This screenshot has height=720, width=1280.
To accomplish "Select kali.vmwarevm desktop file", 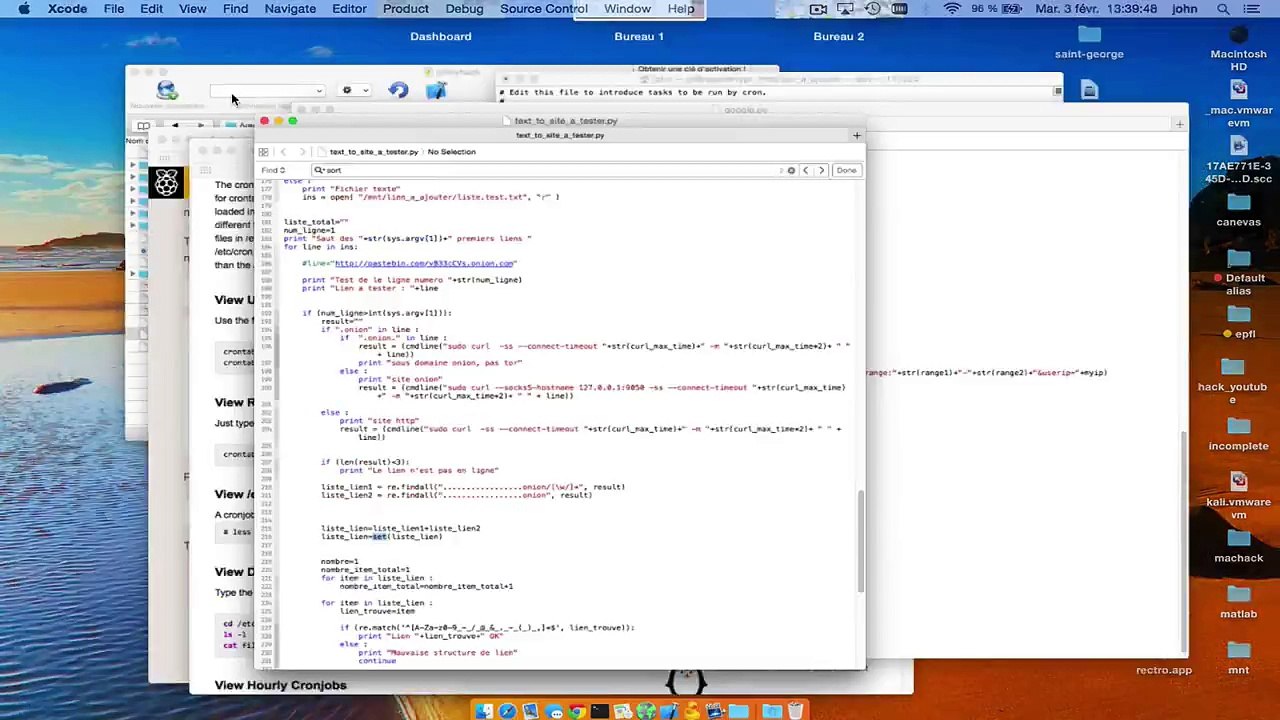I will (1238, 495).
